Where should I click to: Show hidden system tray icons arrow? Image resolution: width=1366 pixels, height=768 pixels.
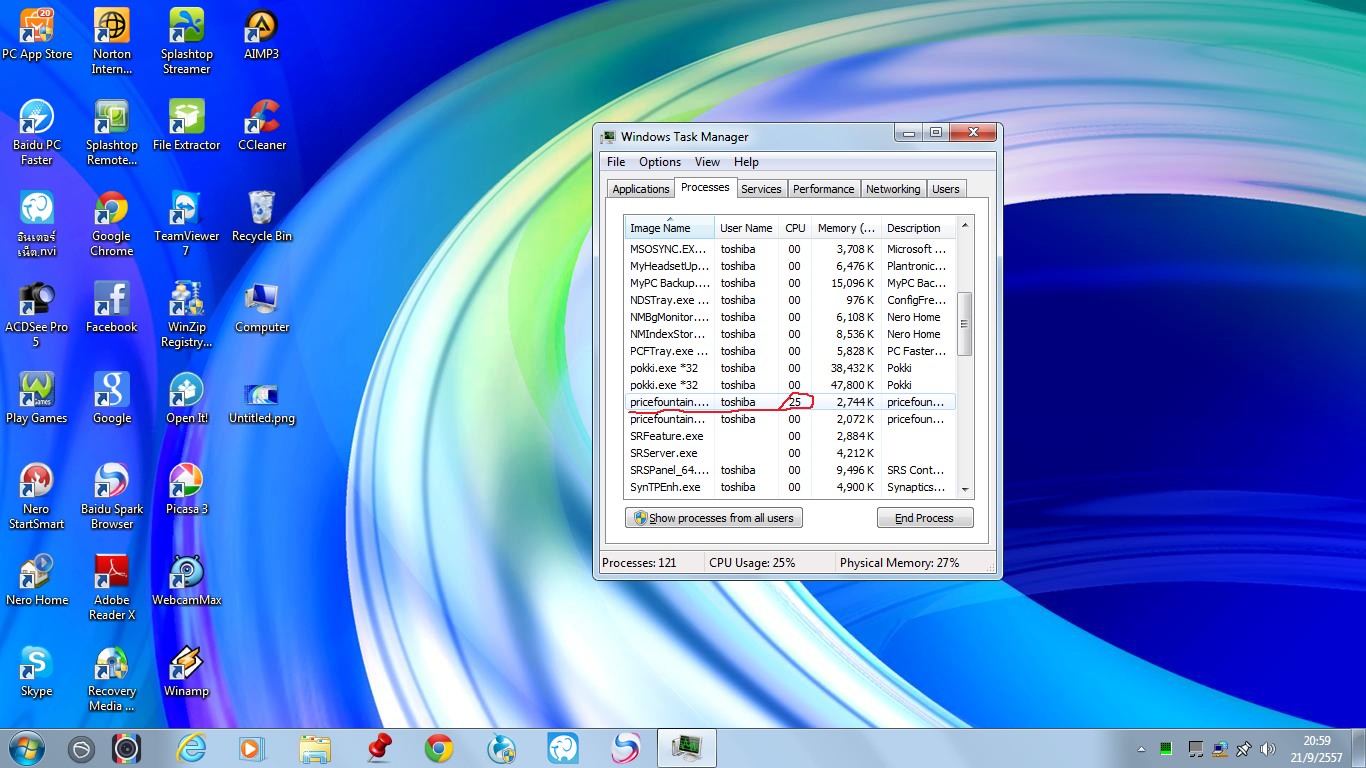1142,749
